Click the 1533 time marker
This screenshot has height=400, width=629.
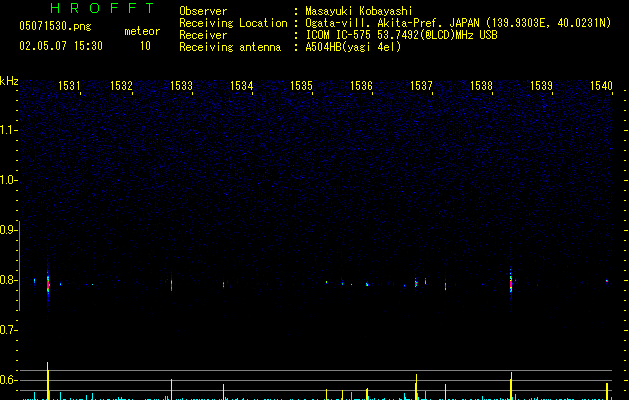coord(181,86)
